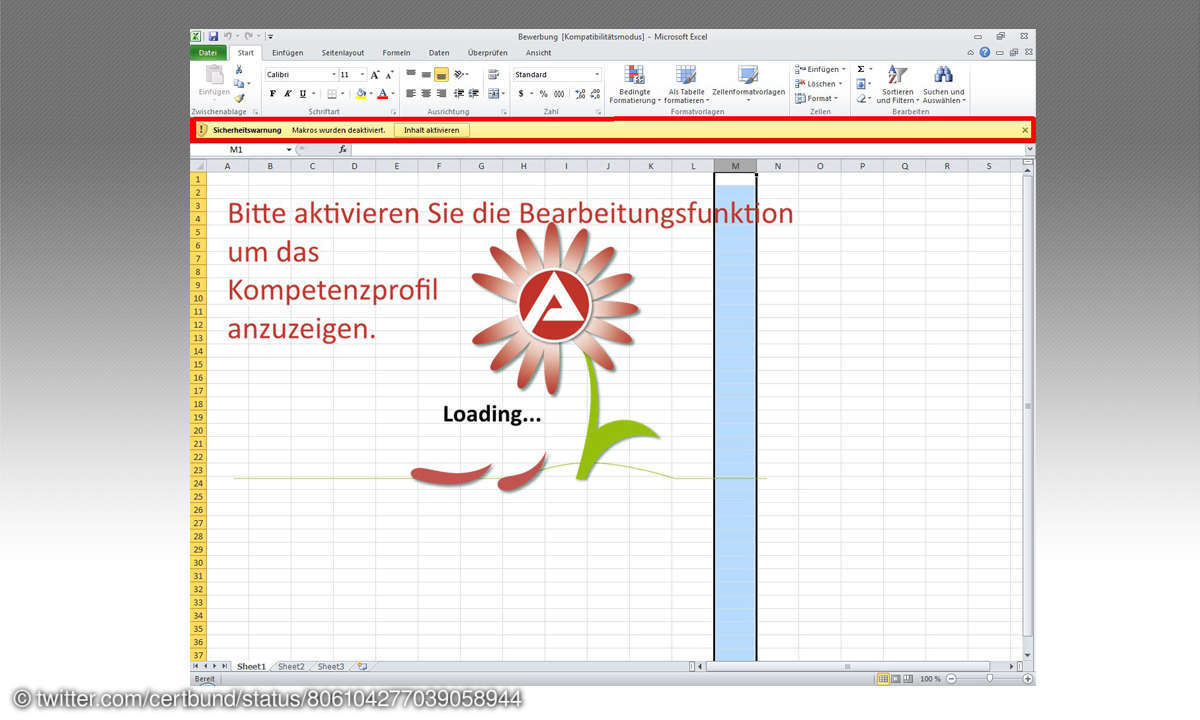Click the currency $ format icon

pos(520,94)
